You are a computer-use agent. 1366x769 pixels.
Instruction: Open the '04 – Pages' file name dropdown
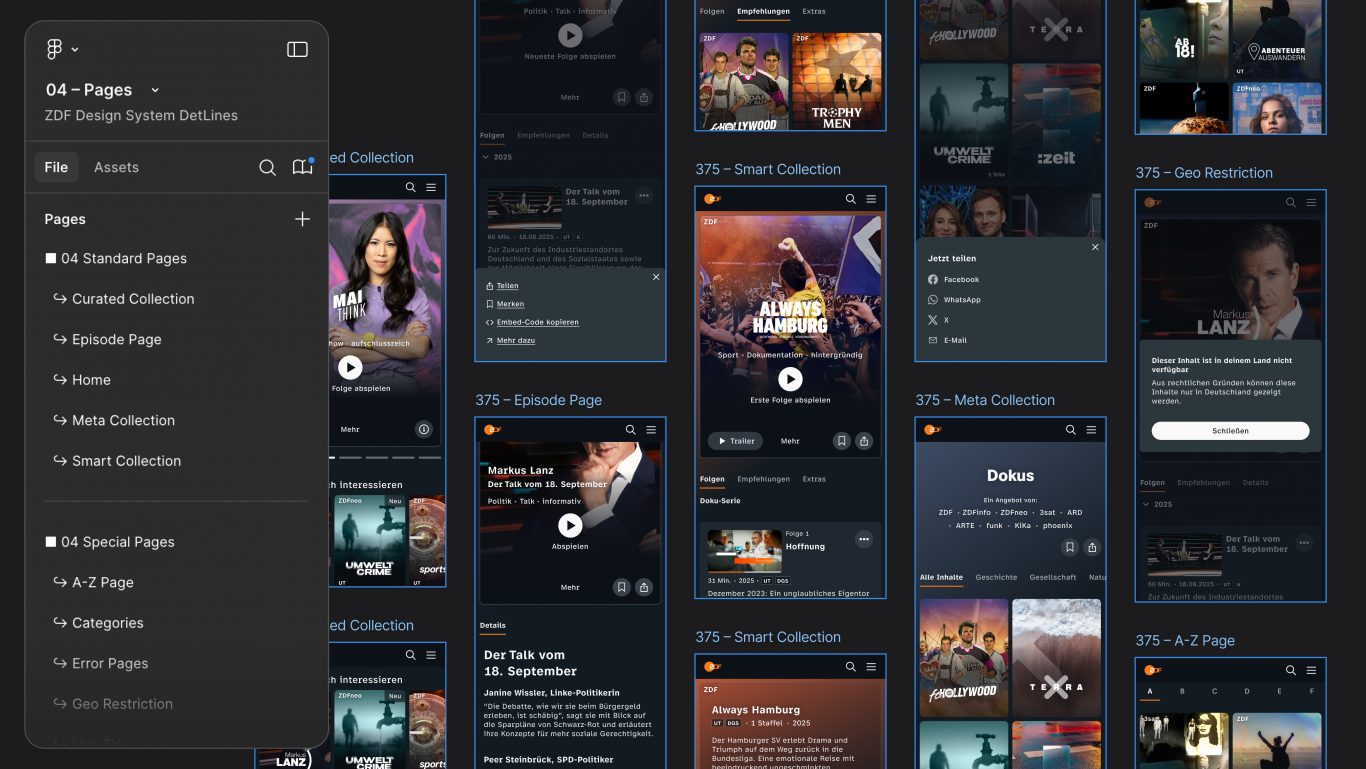[x=103, y=90]
